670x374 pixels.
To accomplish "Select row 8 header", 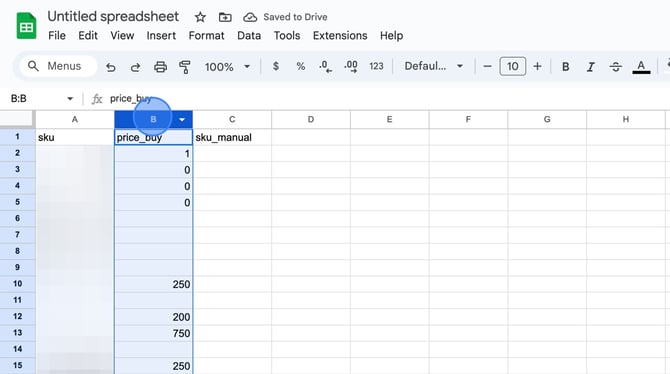I will [18, 251].
